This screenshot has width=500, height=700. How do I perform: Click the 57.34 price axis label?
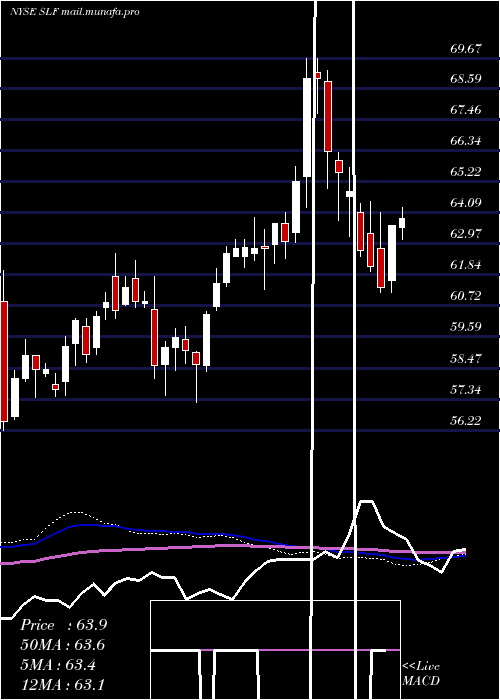(466, 390)
